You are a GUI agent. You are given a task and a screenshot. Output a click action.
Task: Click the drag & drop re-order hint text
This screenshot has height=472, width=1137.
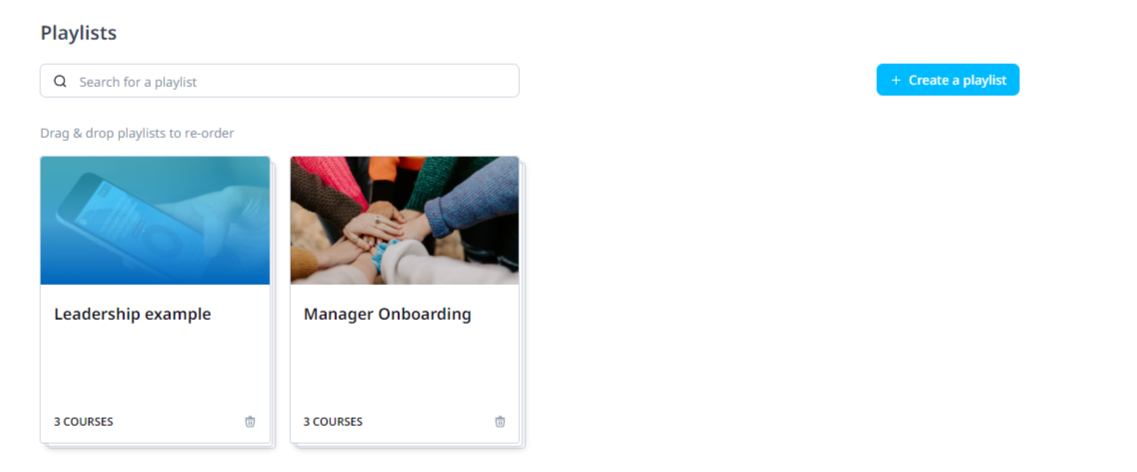pos(137,133)
